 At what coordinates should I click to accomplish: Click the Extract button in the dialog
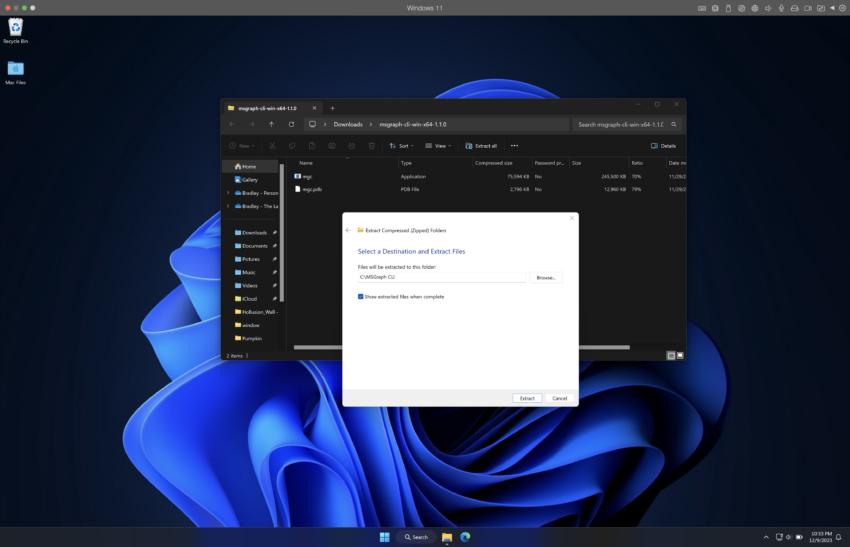pyautogui.click(x=527, y=398)
